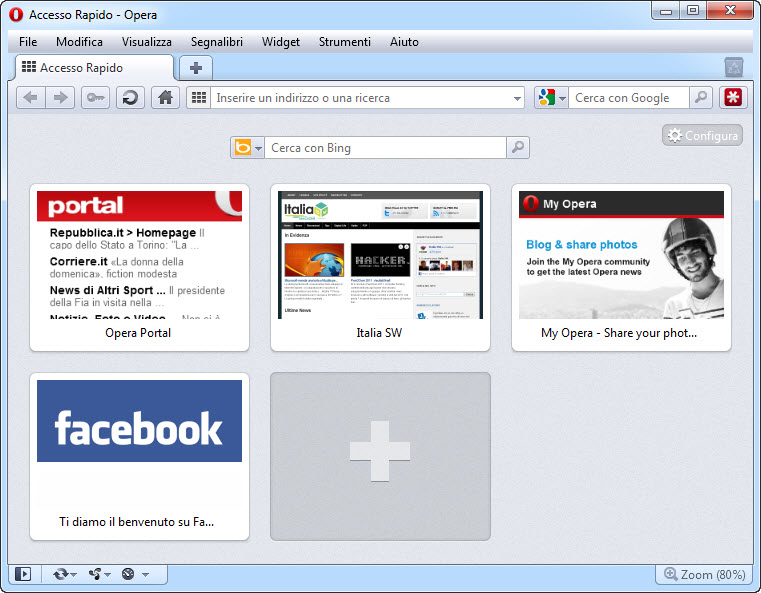Viewport: 761px width, 593px height.
Task: Open Opera Link sync icon in status bar
Action: pyautogui.click(x=61, y=575)
